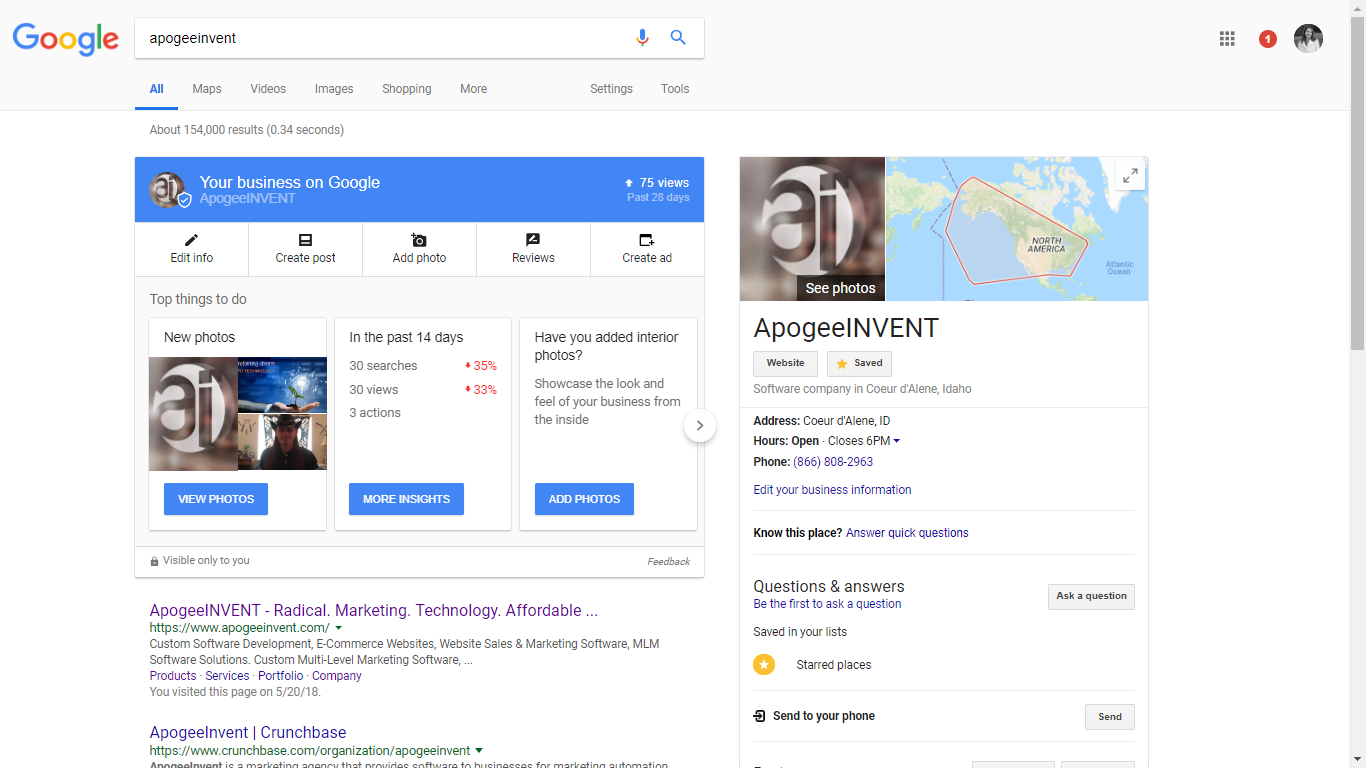Click the blue search magnifier icon

(678, 38)
